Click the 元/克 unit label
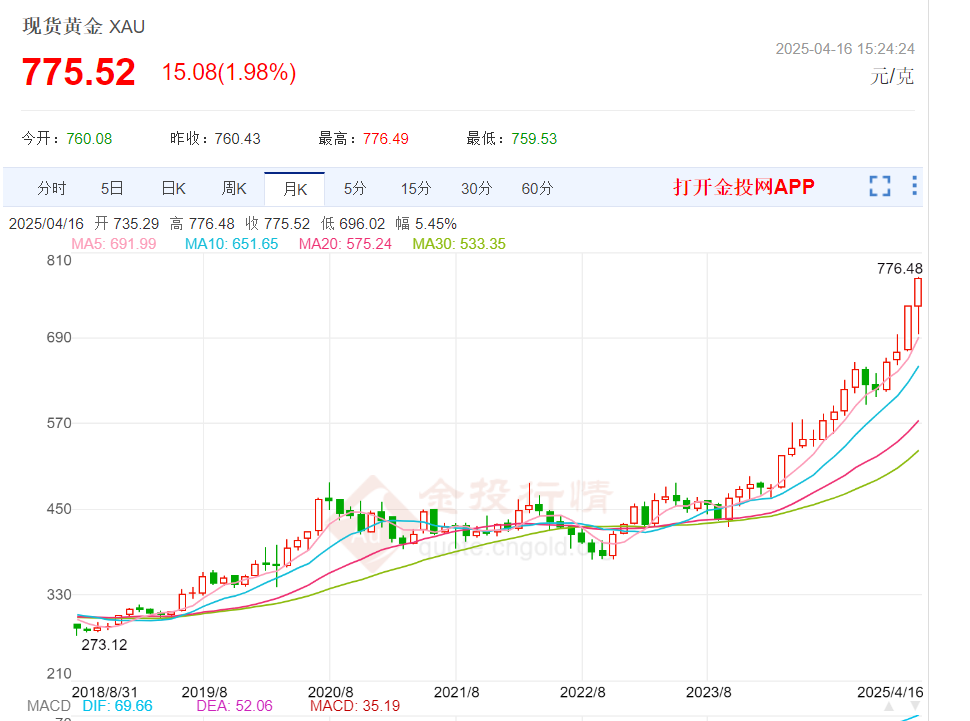Viewport: 970px width, 721px height. 891,77
